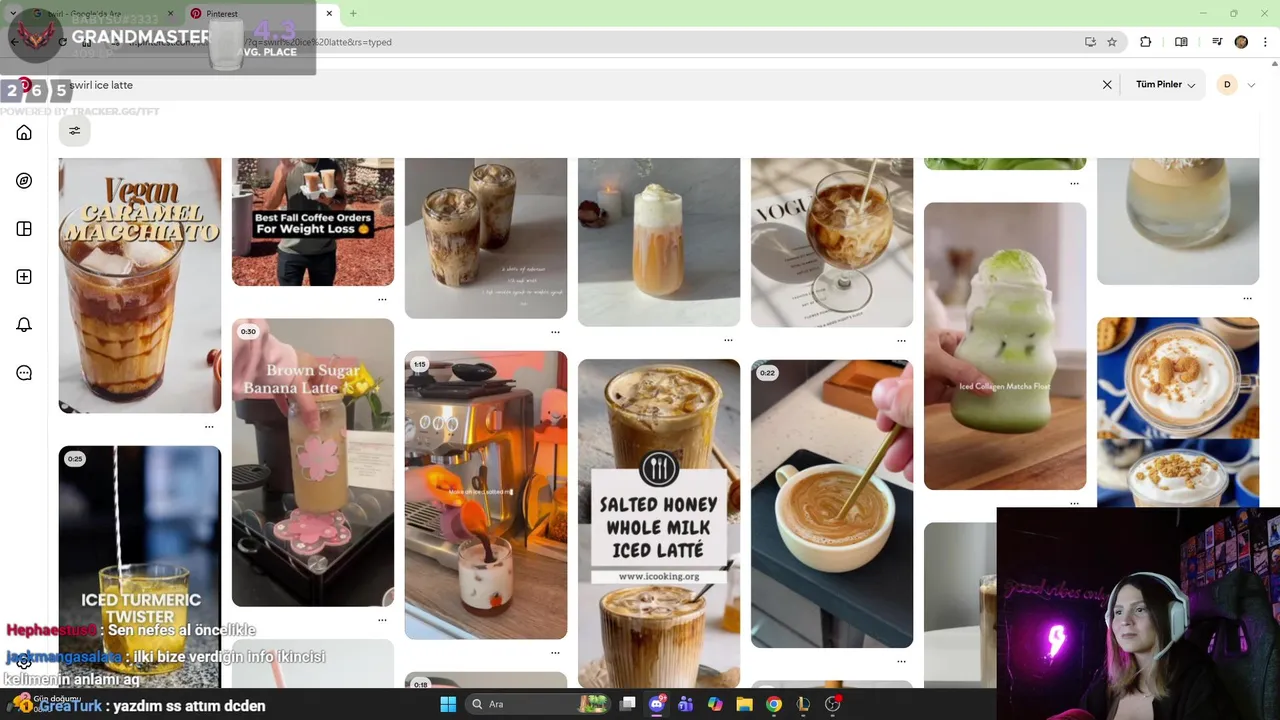The image size is (1280, 720).
Task: Open the messages chat icon
Action: click(24, 373)
